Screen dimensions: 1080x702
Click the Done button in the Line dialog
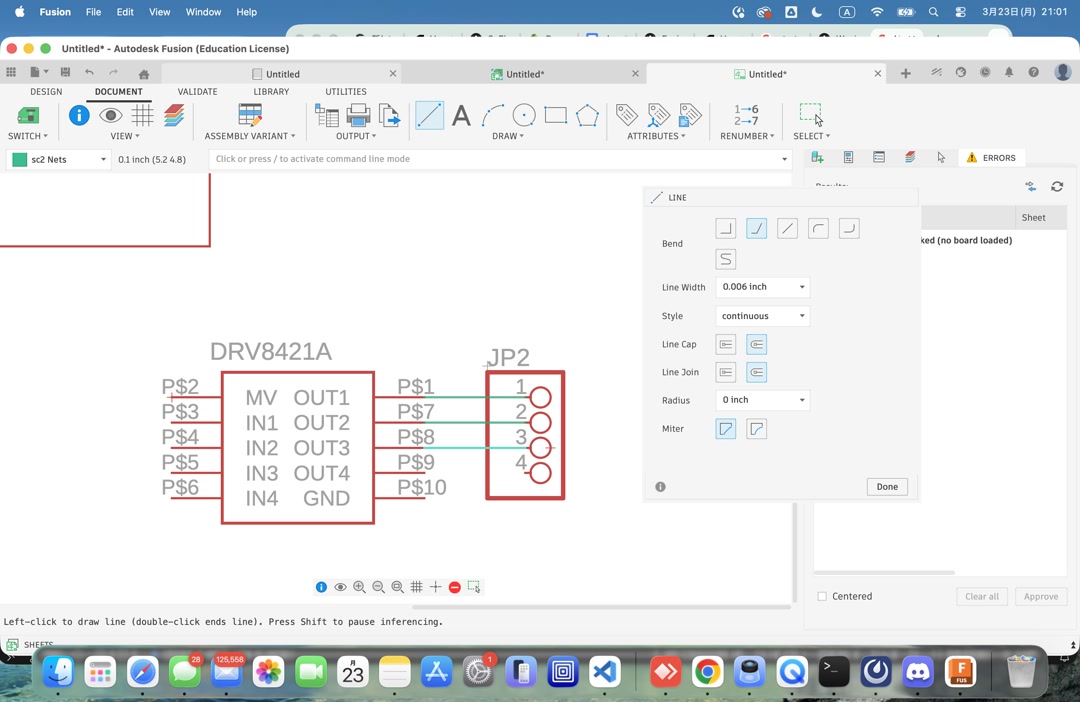pyautogui.click(x=886, y=486)
